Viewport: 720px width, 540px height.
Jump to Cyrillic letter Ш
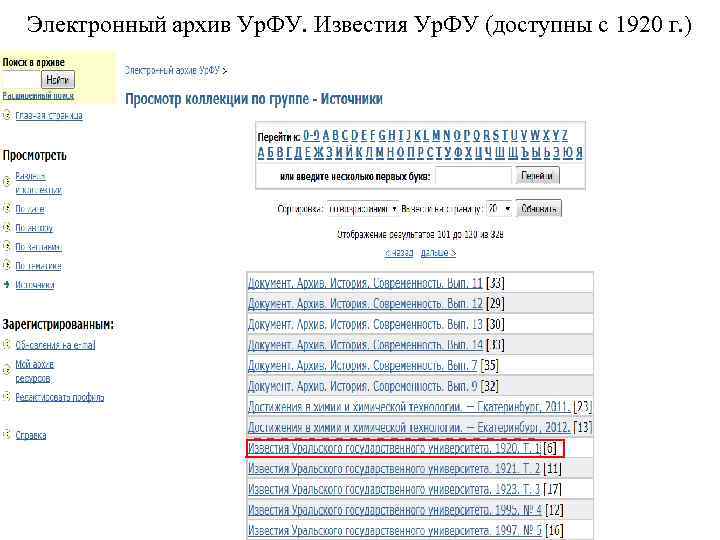click(x=501, y=152)
